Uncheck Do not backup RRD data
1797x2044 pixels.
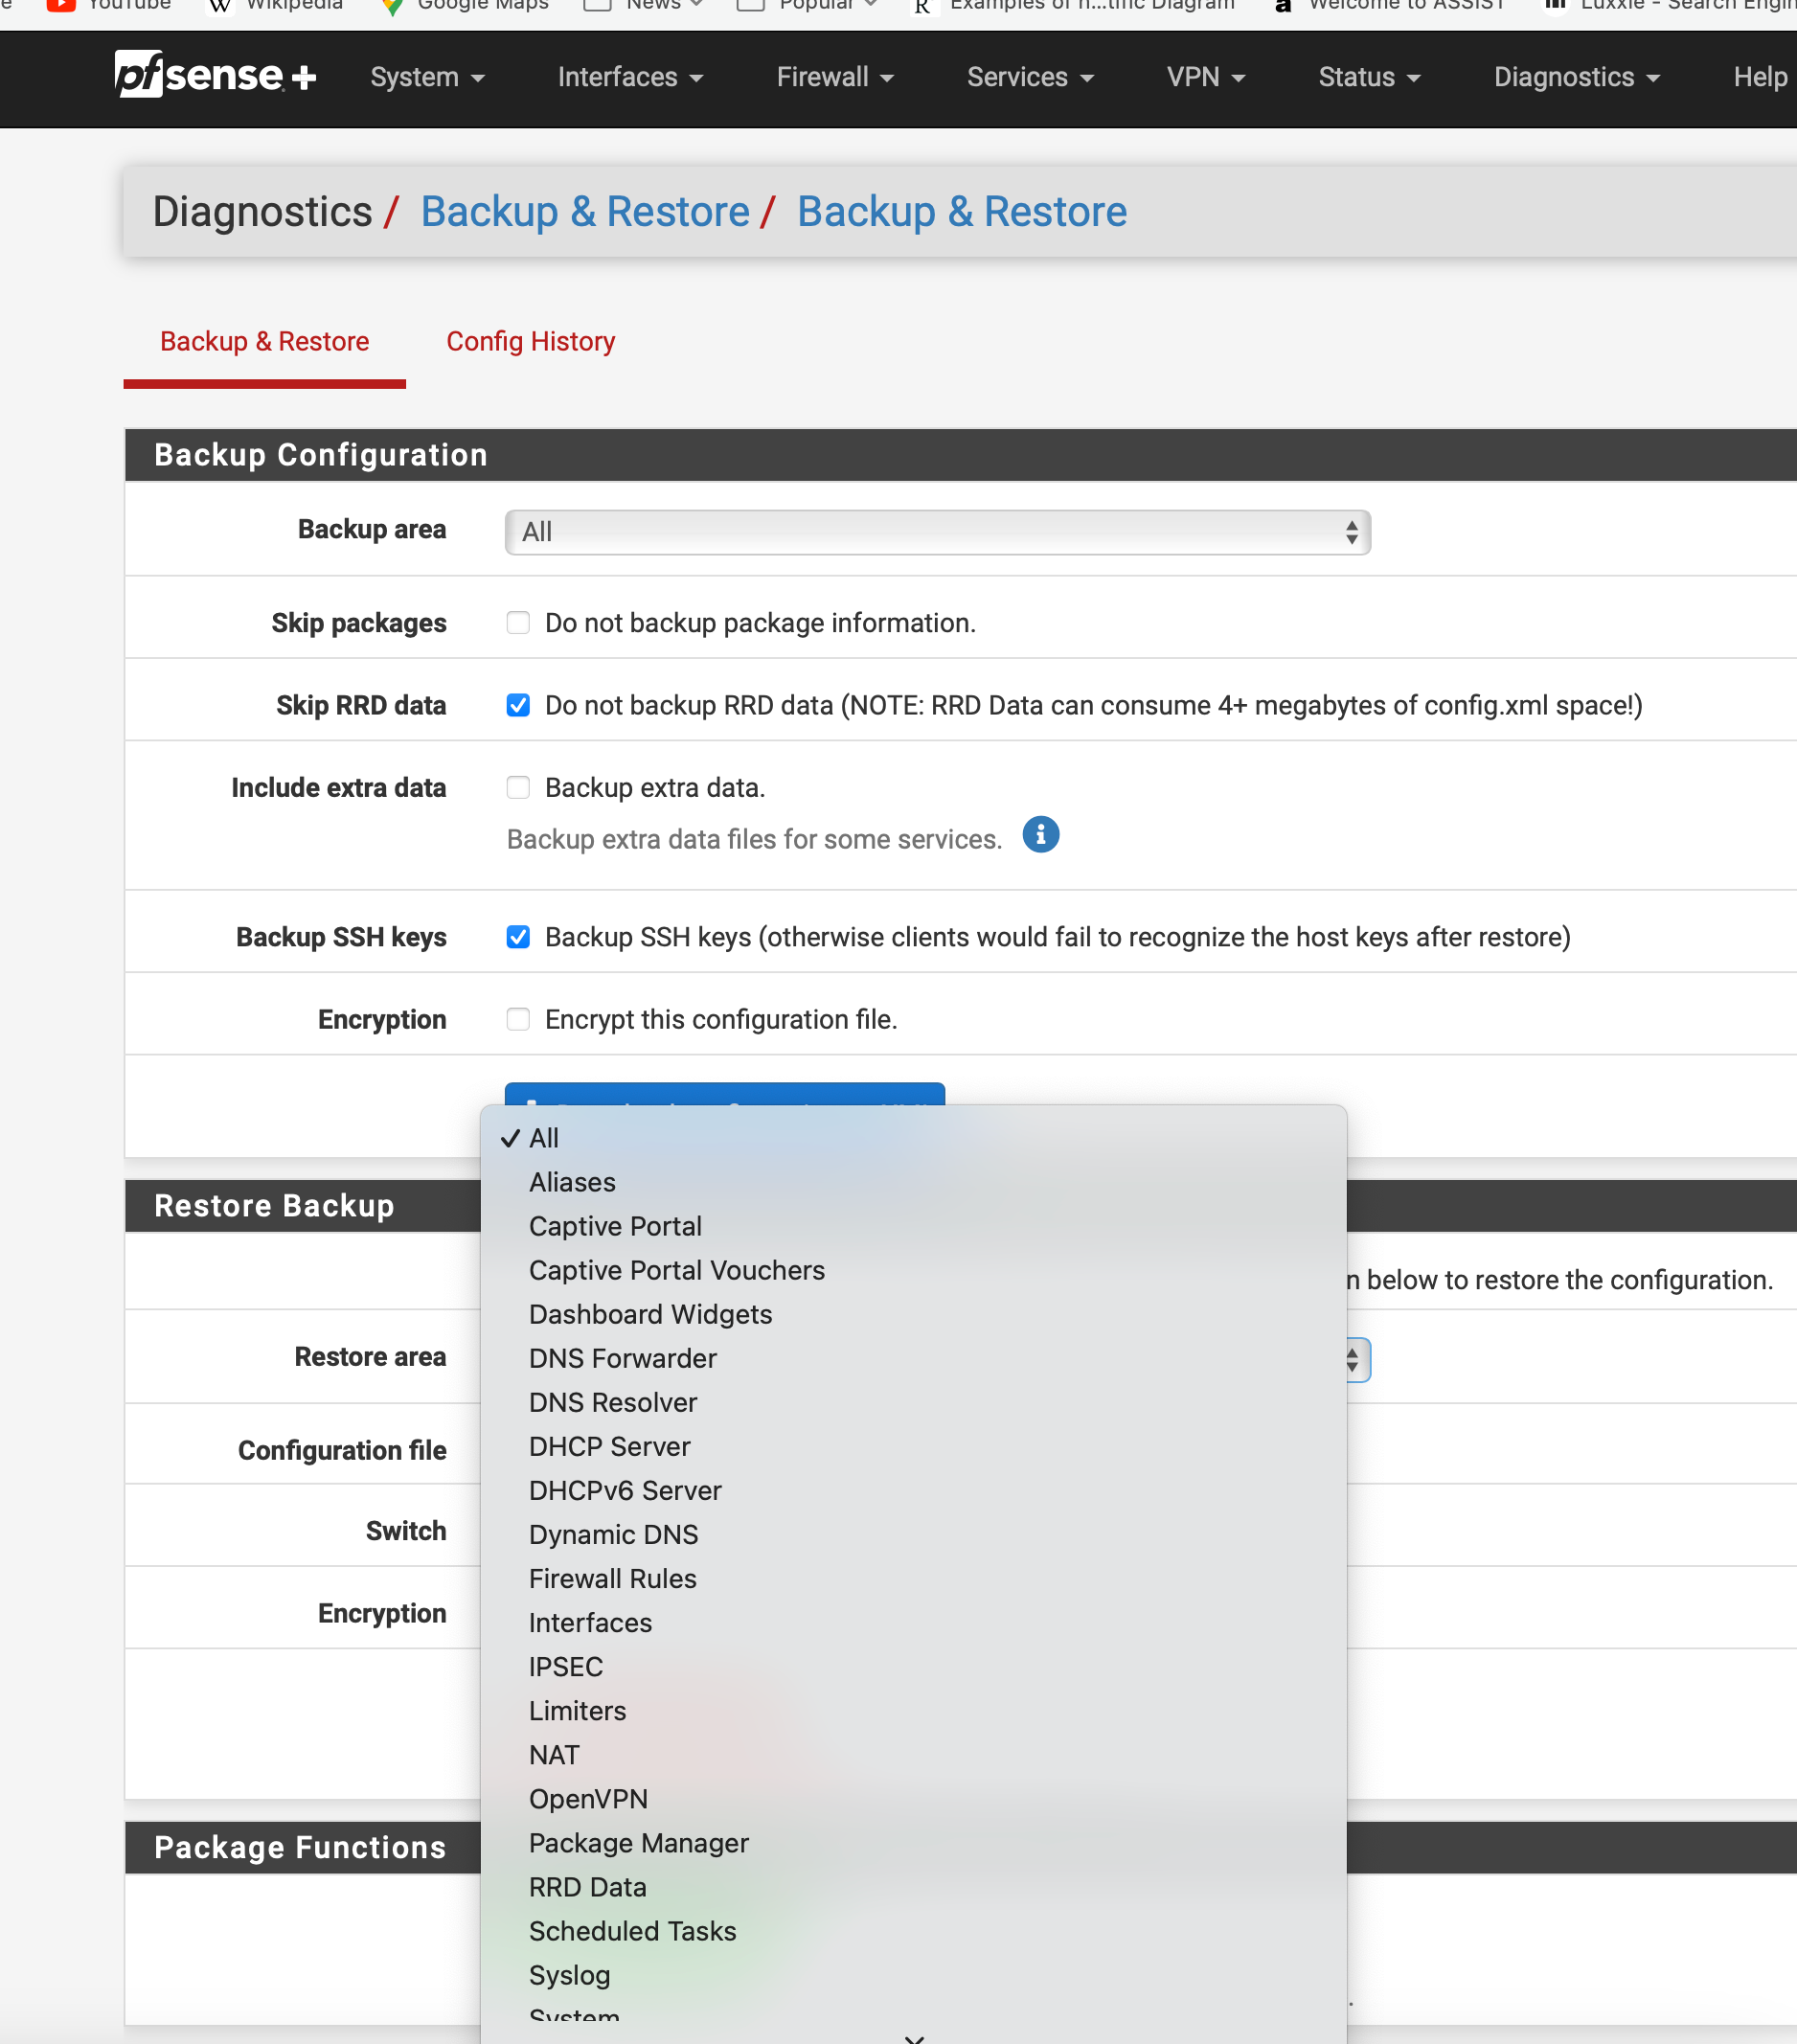click(x=518, y=704)
